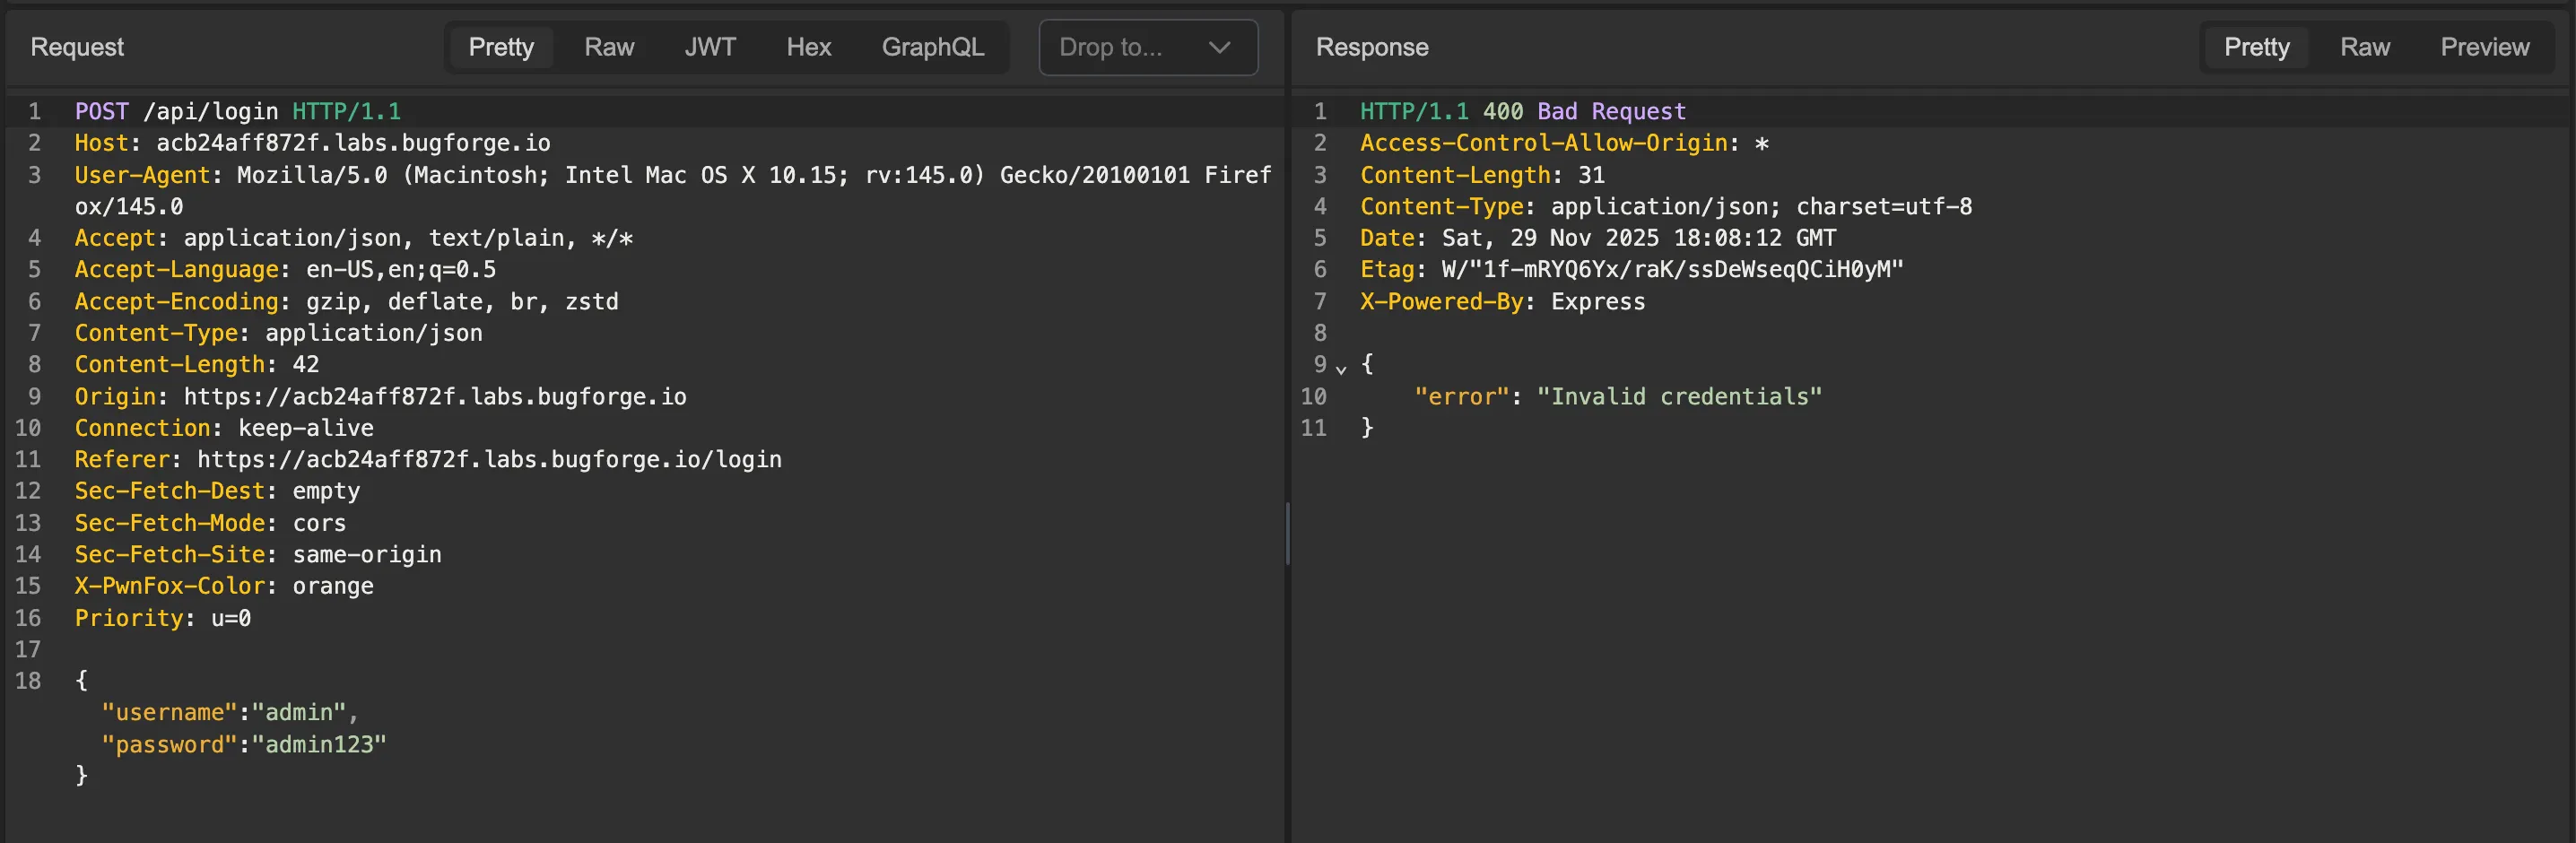2576x843 pixels.
Task: Click the Origin header URL in request
Action: point(435,396)
